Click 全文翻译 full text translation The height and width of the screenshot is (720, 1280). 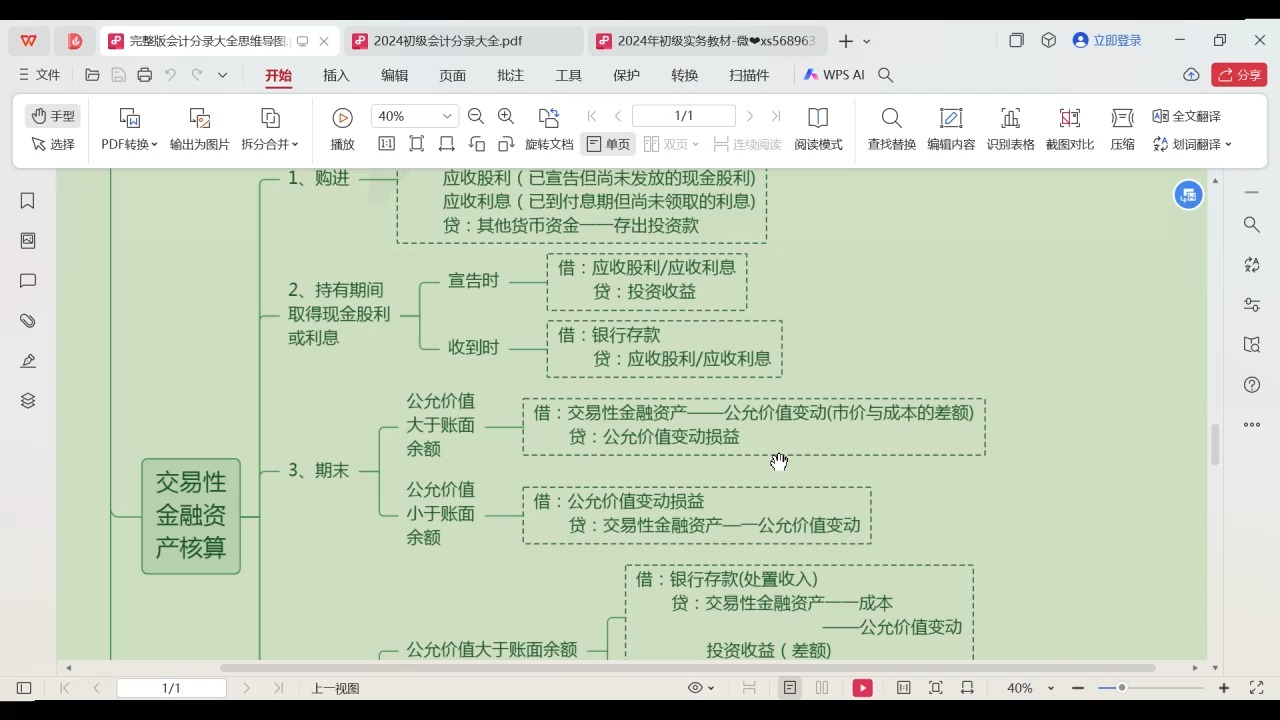pos(1187,116)
